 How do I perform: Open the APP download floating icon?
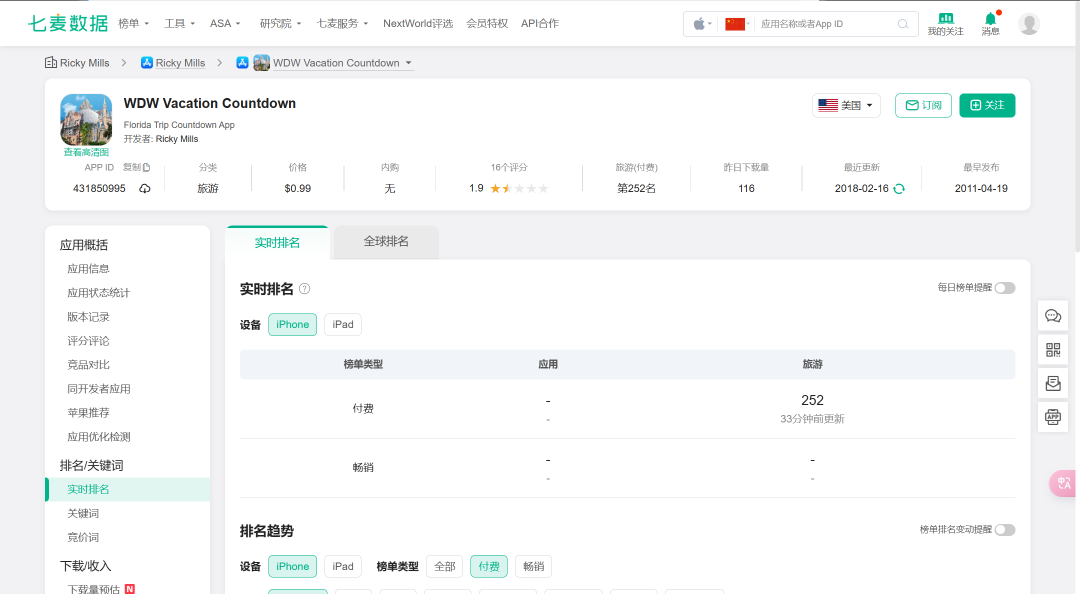(x=1053, y=417)
